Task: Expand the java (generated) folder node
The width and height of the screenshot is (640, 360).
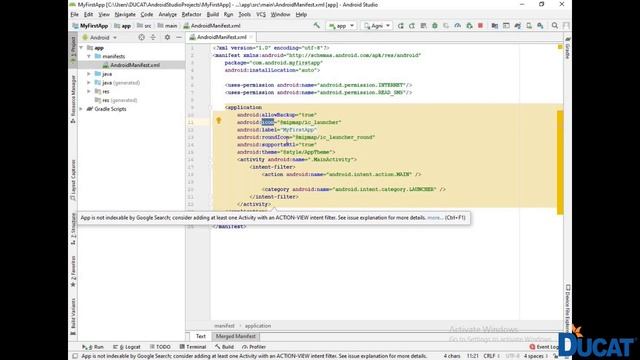Action: (x=89, y=82)
